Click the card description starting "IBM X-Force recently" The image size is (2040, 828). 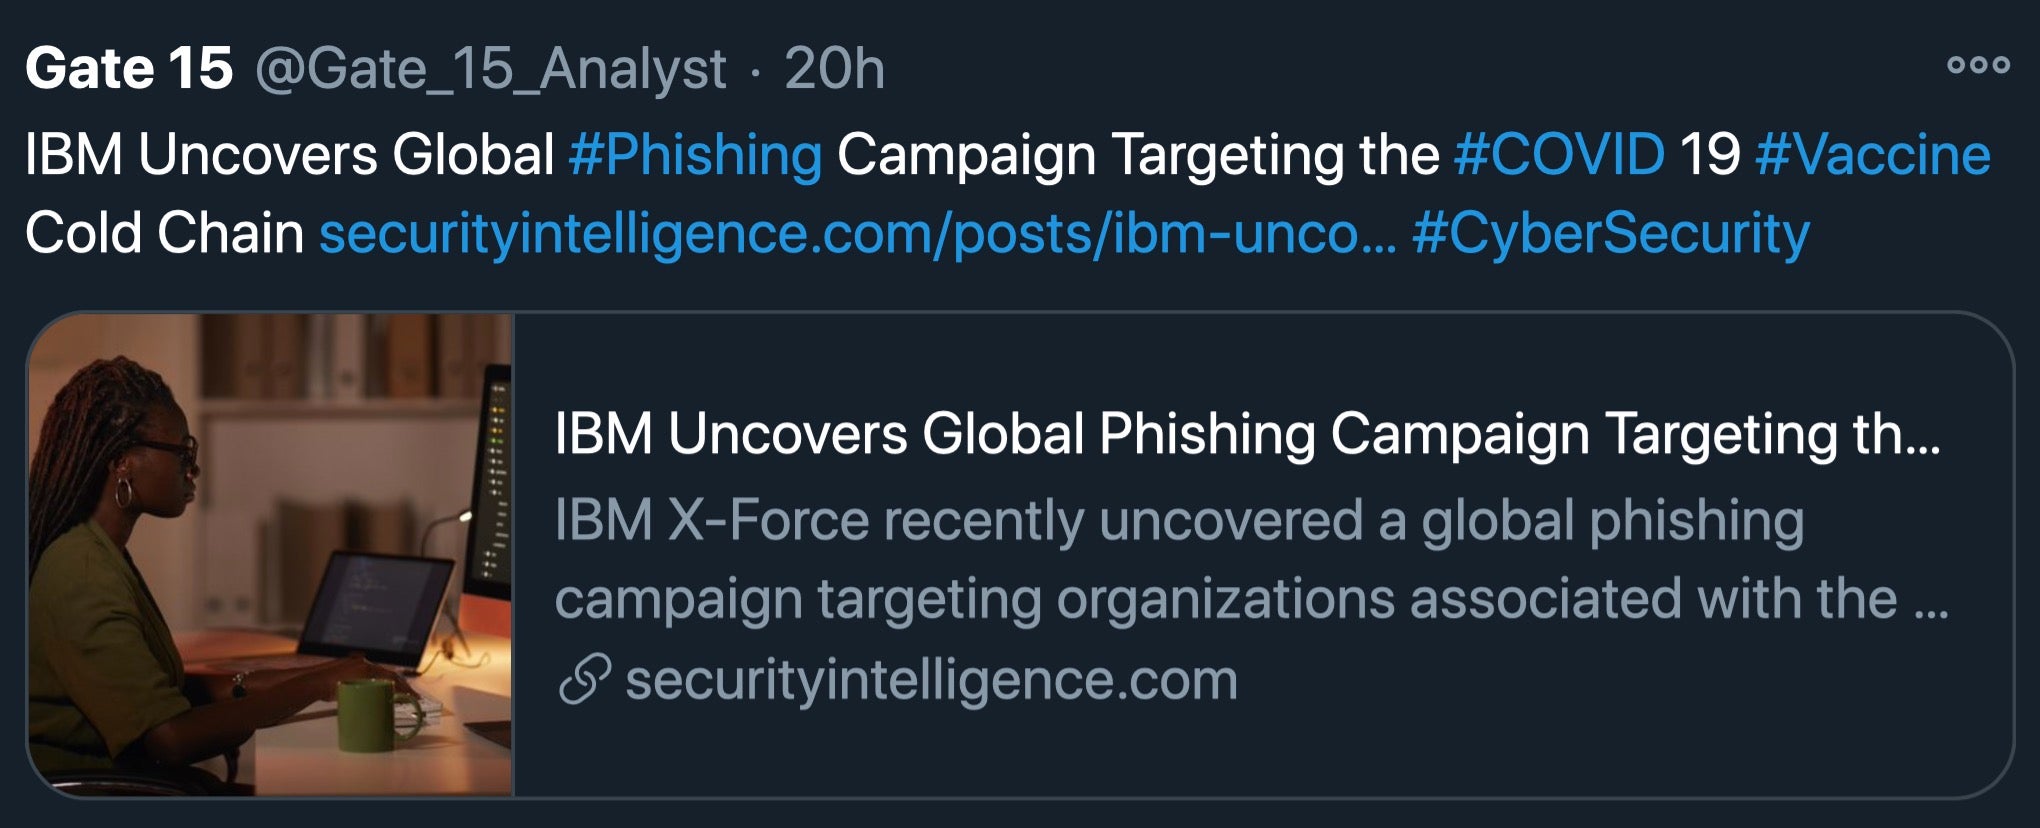tap(1179, 521)
